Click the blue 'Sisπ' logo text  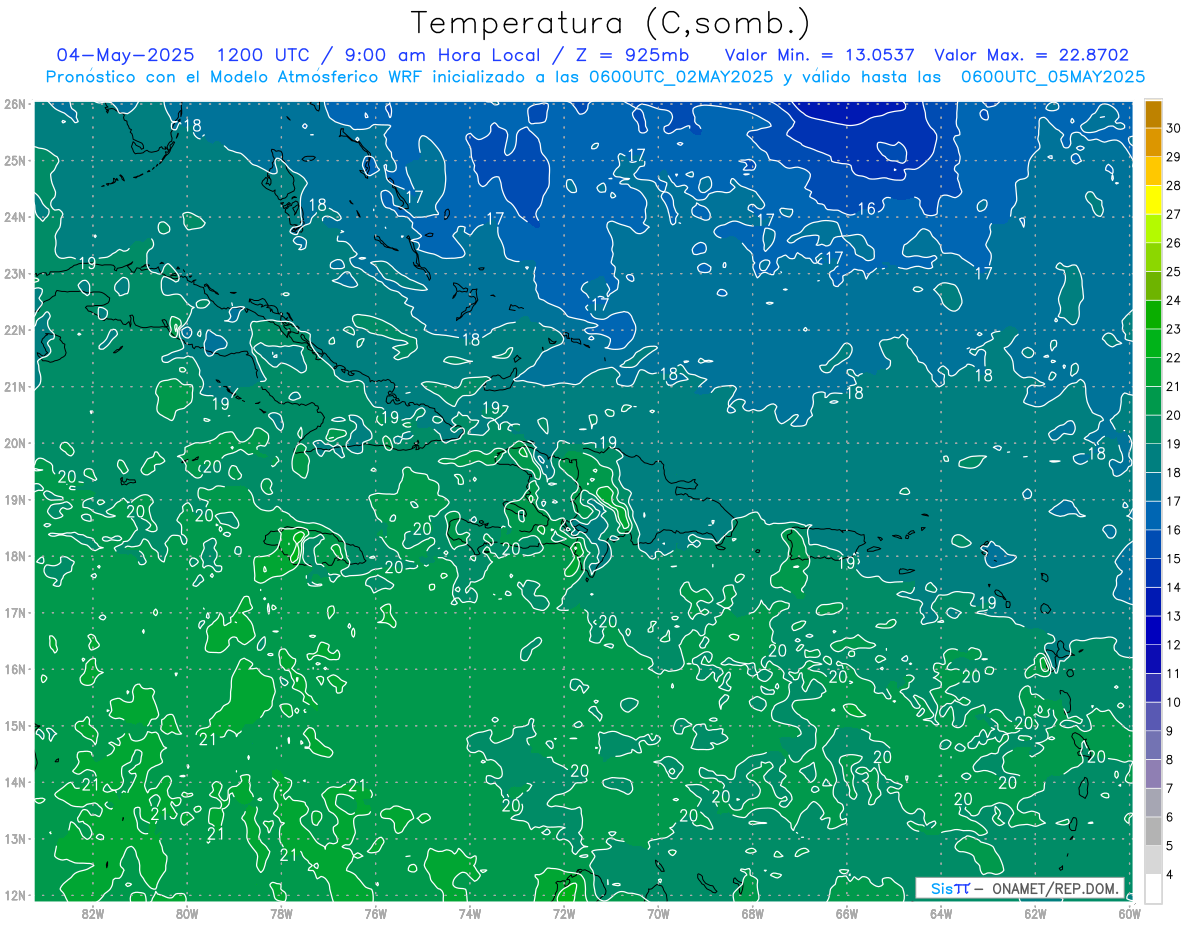(950, 888)
